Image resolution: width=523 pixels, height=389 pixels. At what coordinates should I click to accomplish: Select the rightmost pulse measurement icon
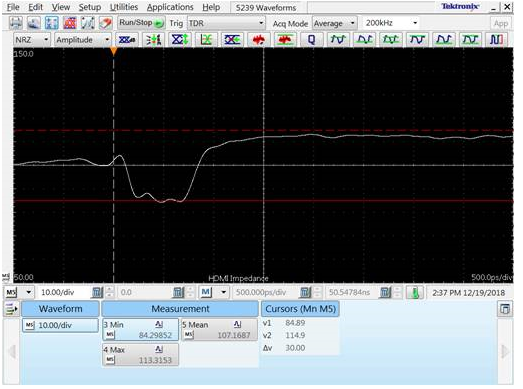click(497, 40)
